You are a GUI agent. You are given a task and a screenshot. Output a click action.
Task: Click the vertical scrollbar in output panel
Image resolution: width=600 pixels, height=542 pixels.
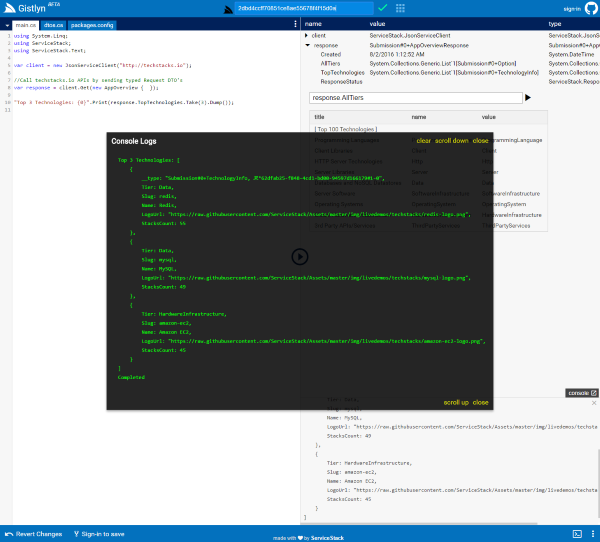coord(598,482)
